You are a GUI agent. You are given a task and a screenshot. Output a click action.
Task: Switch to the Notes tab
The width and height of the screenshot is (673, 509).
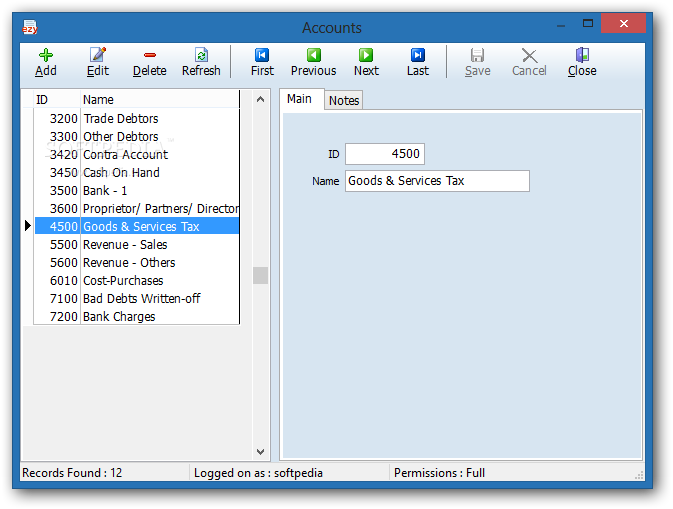click(x=344, y=100)
